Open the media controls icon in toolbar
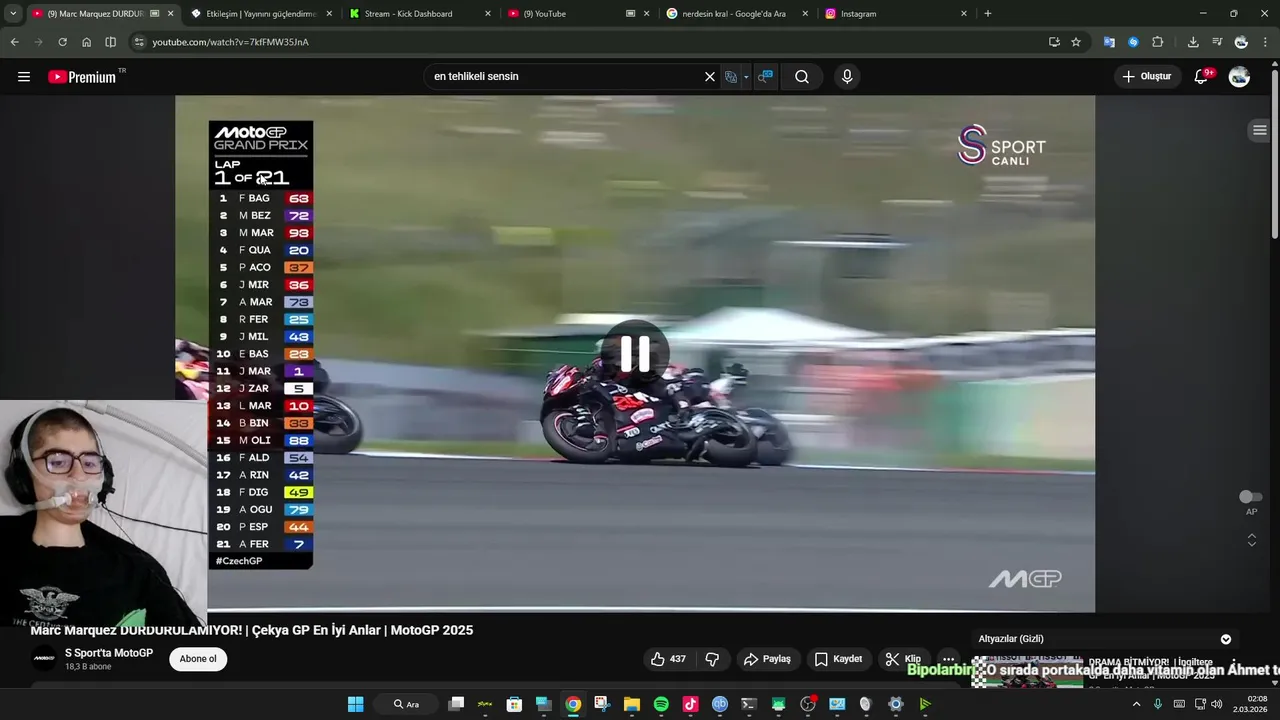The height and width of the screenshot is (720, 1280). click(x=1217, y=42)
